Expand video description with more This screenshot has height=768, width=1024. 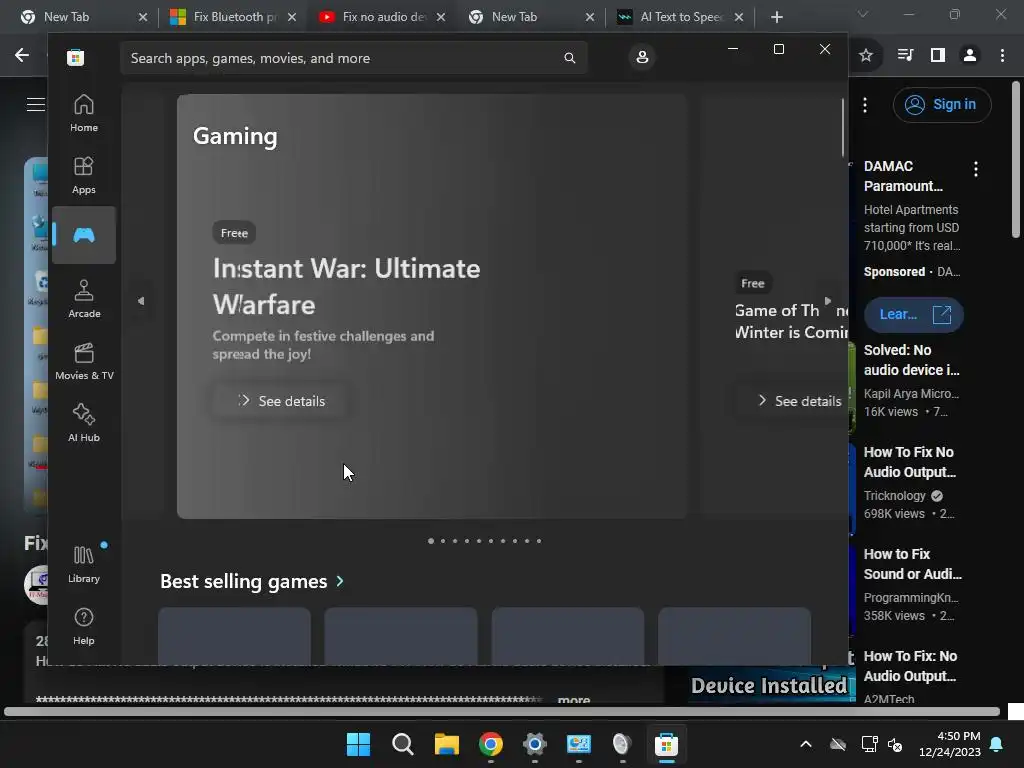click(x=574, y=699)
